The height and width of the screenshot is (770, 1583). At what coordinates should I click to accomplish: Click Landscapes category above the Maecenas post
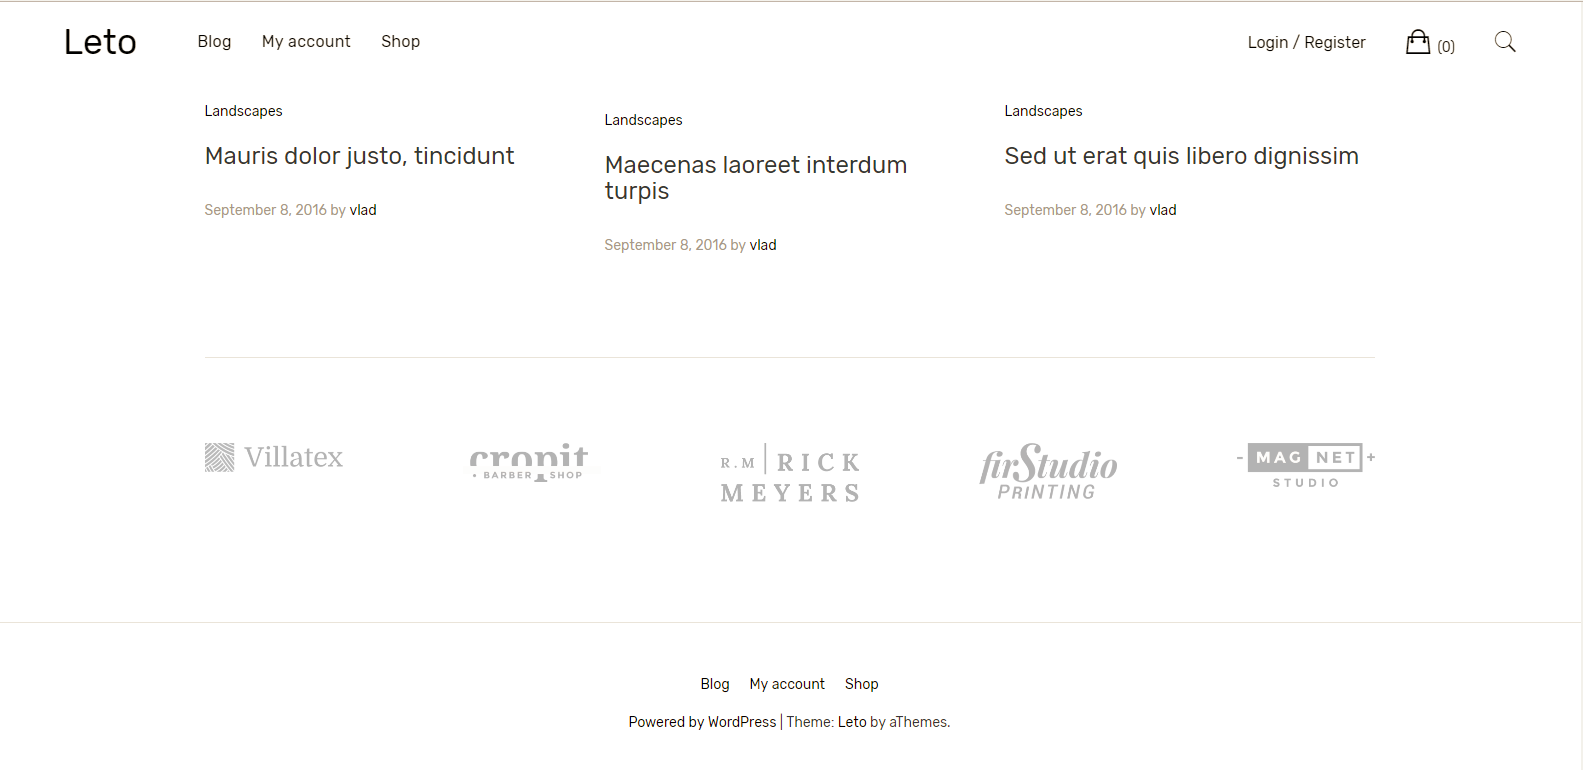(643, 120)
